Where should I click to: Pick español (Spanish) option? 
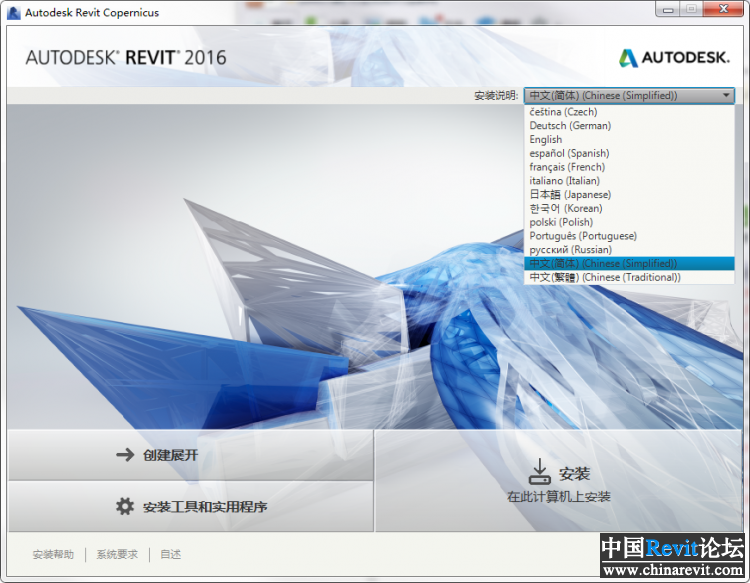point(629,154)
